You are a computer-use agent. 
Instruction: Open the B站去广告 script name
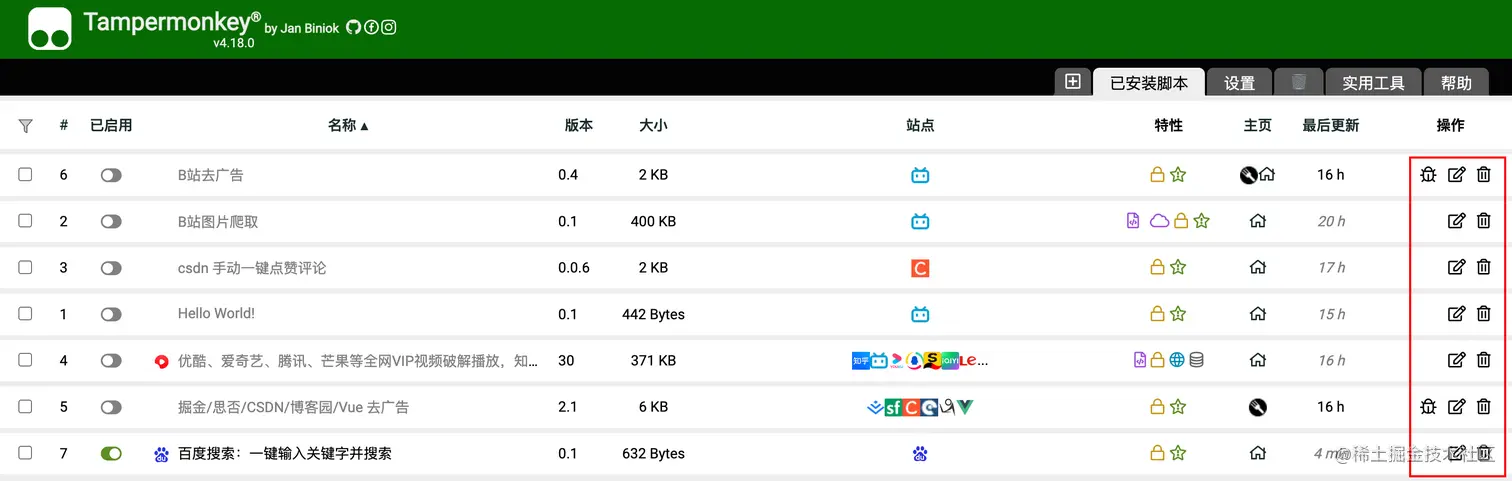click(x=211, y=175)
